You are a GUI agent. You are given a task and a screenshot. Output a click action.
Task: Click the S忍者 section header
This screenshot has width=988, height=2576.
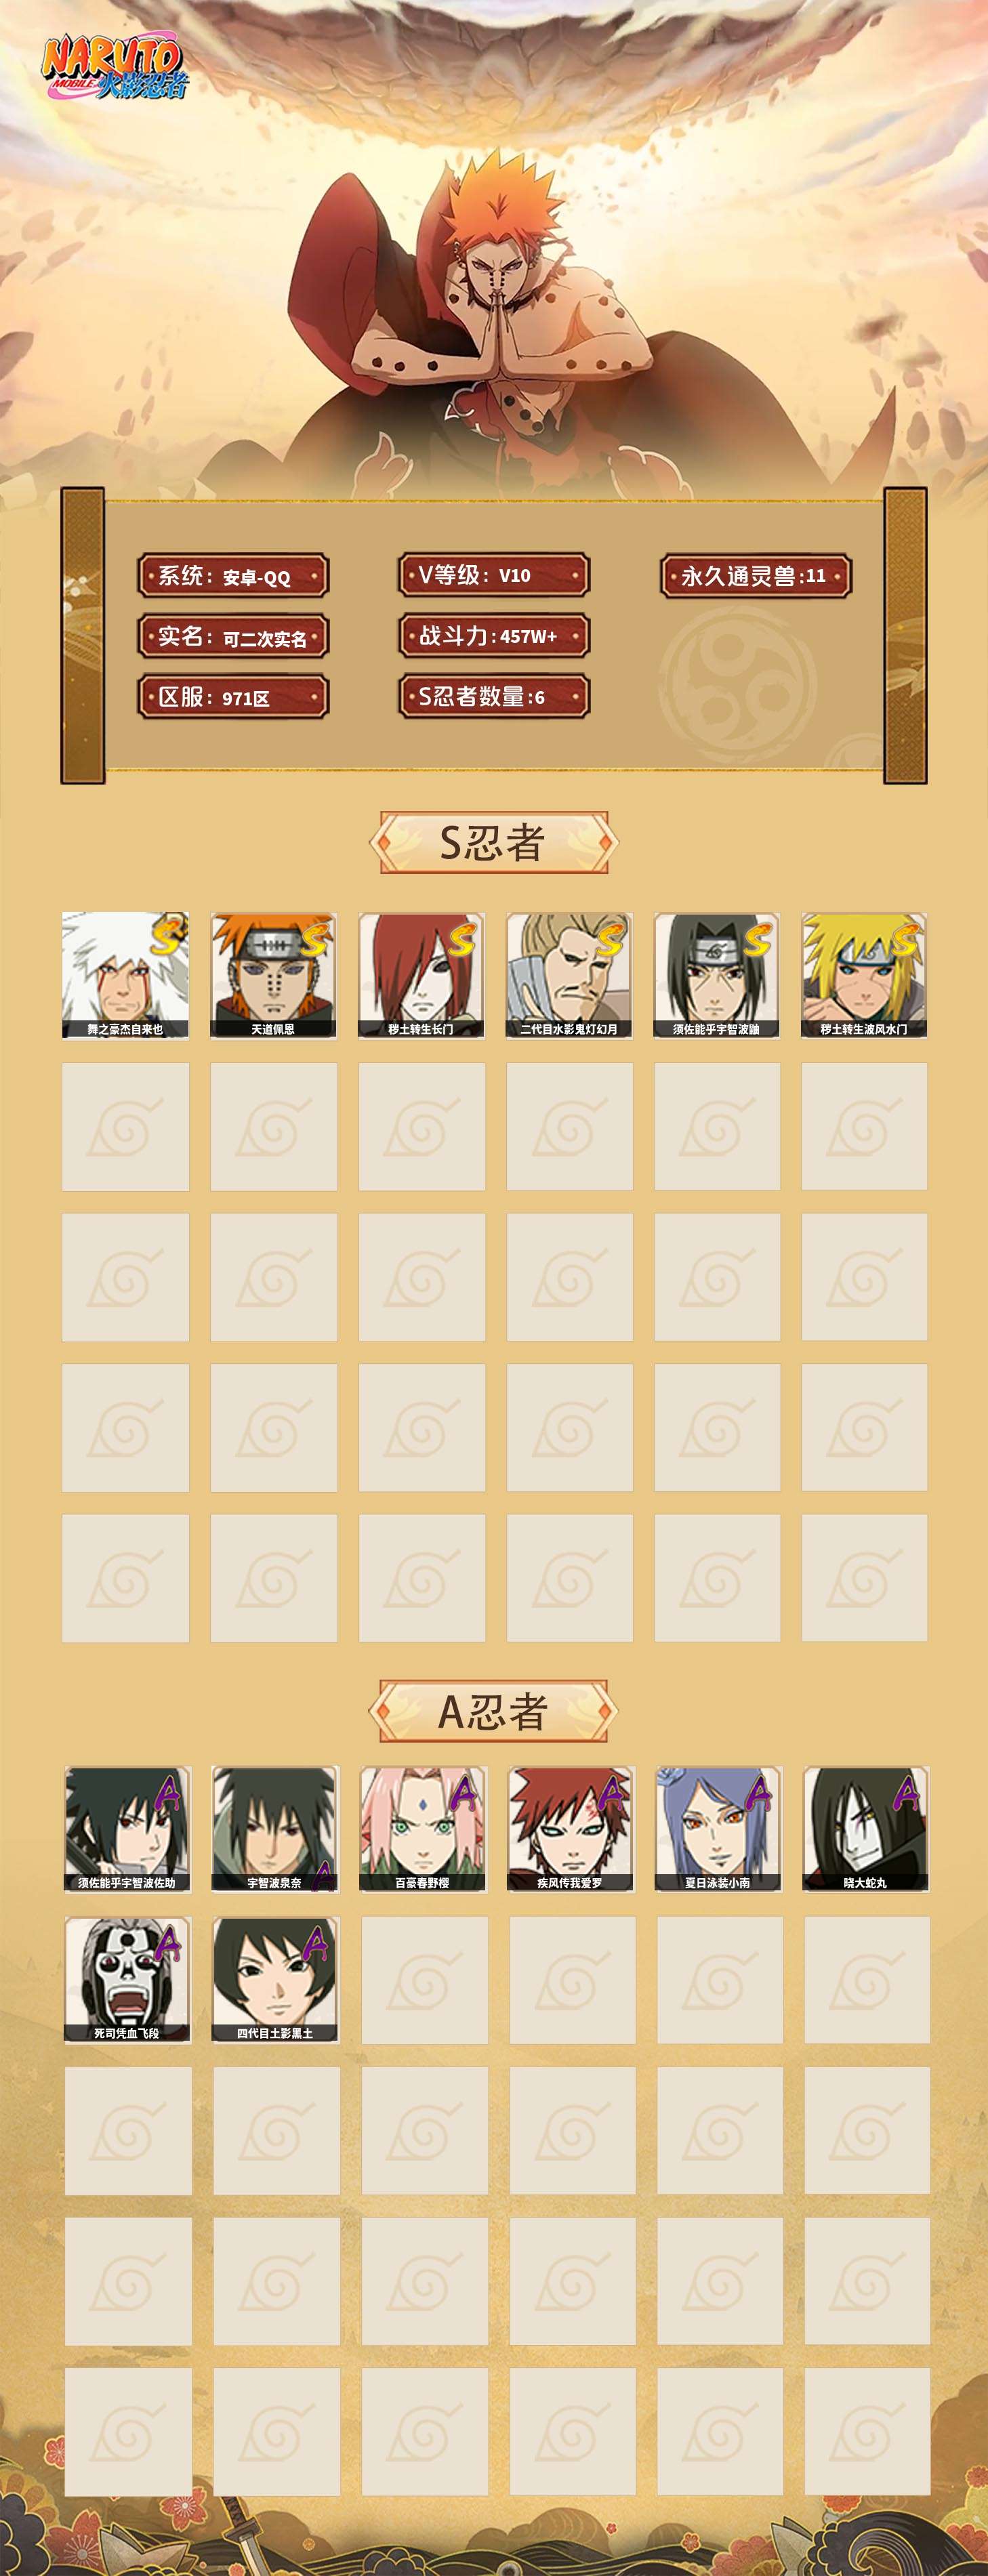(x=493, y=843)
